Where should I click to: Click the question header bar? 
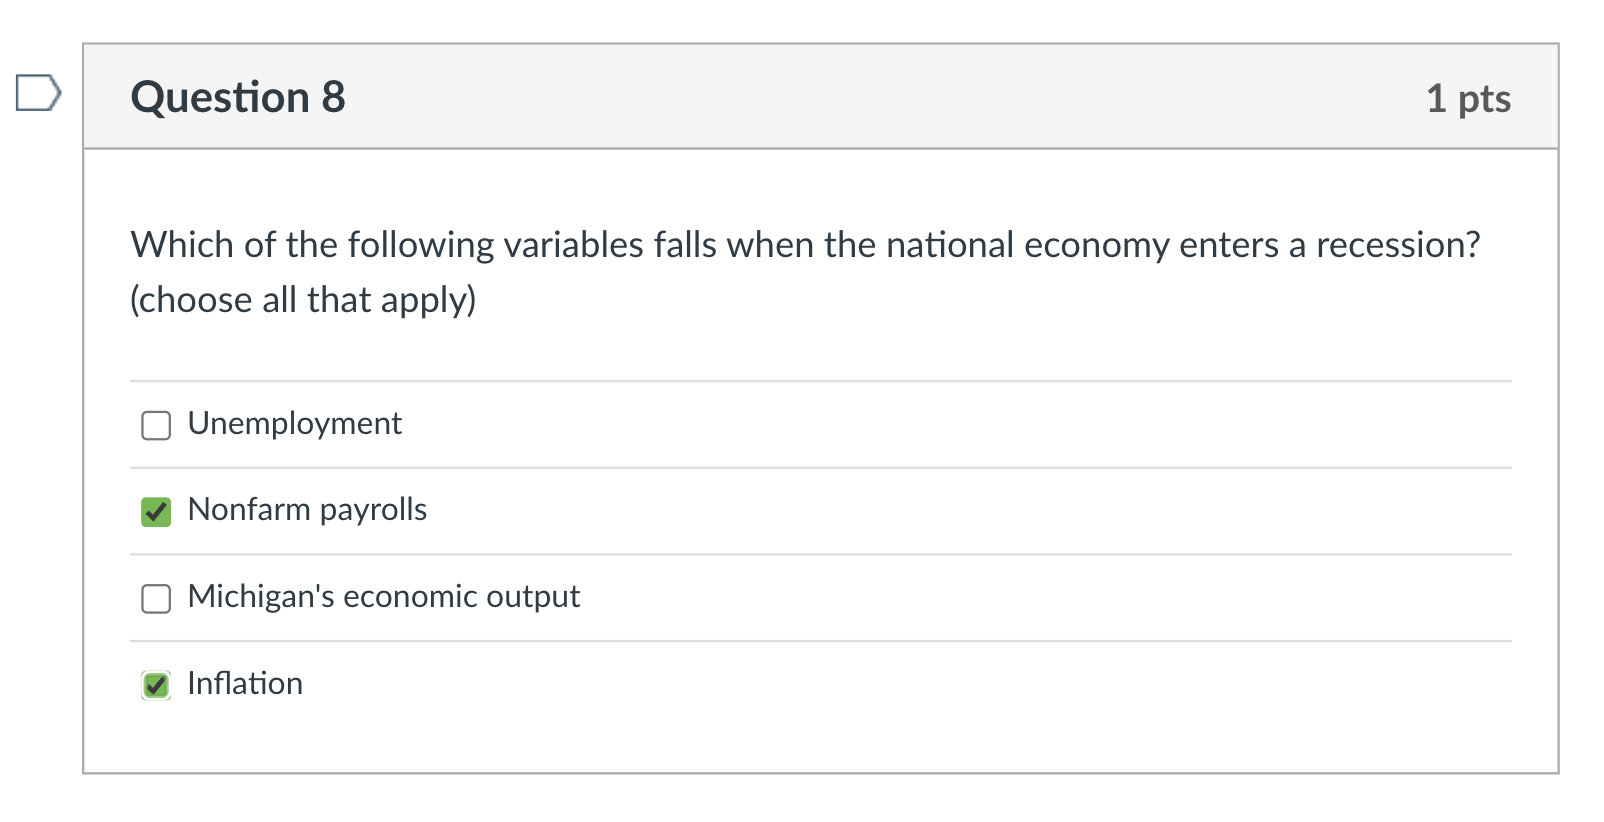pyautogui.click(x=800, y=97)
